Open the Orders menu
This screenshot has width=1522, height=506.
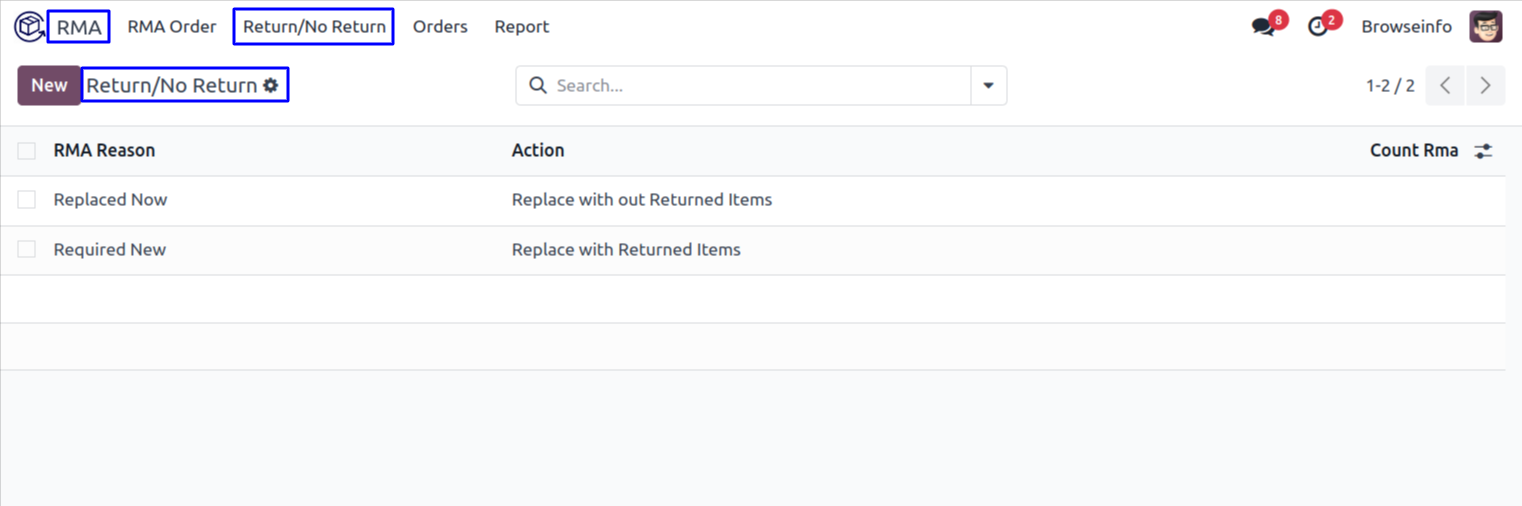(440, 27)
